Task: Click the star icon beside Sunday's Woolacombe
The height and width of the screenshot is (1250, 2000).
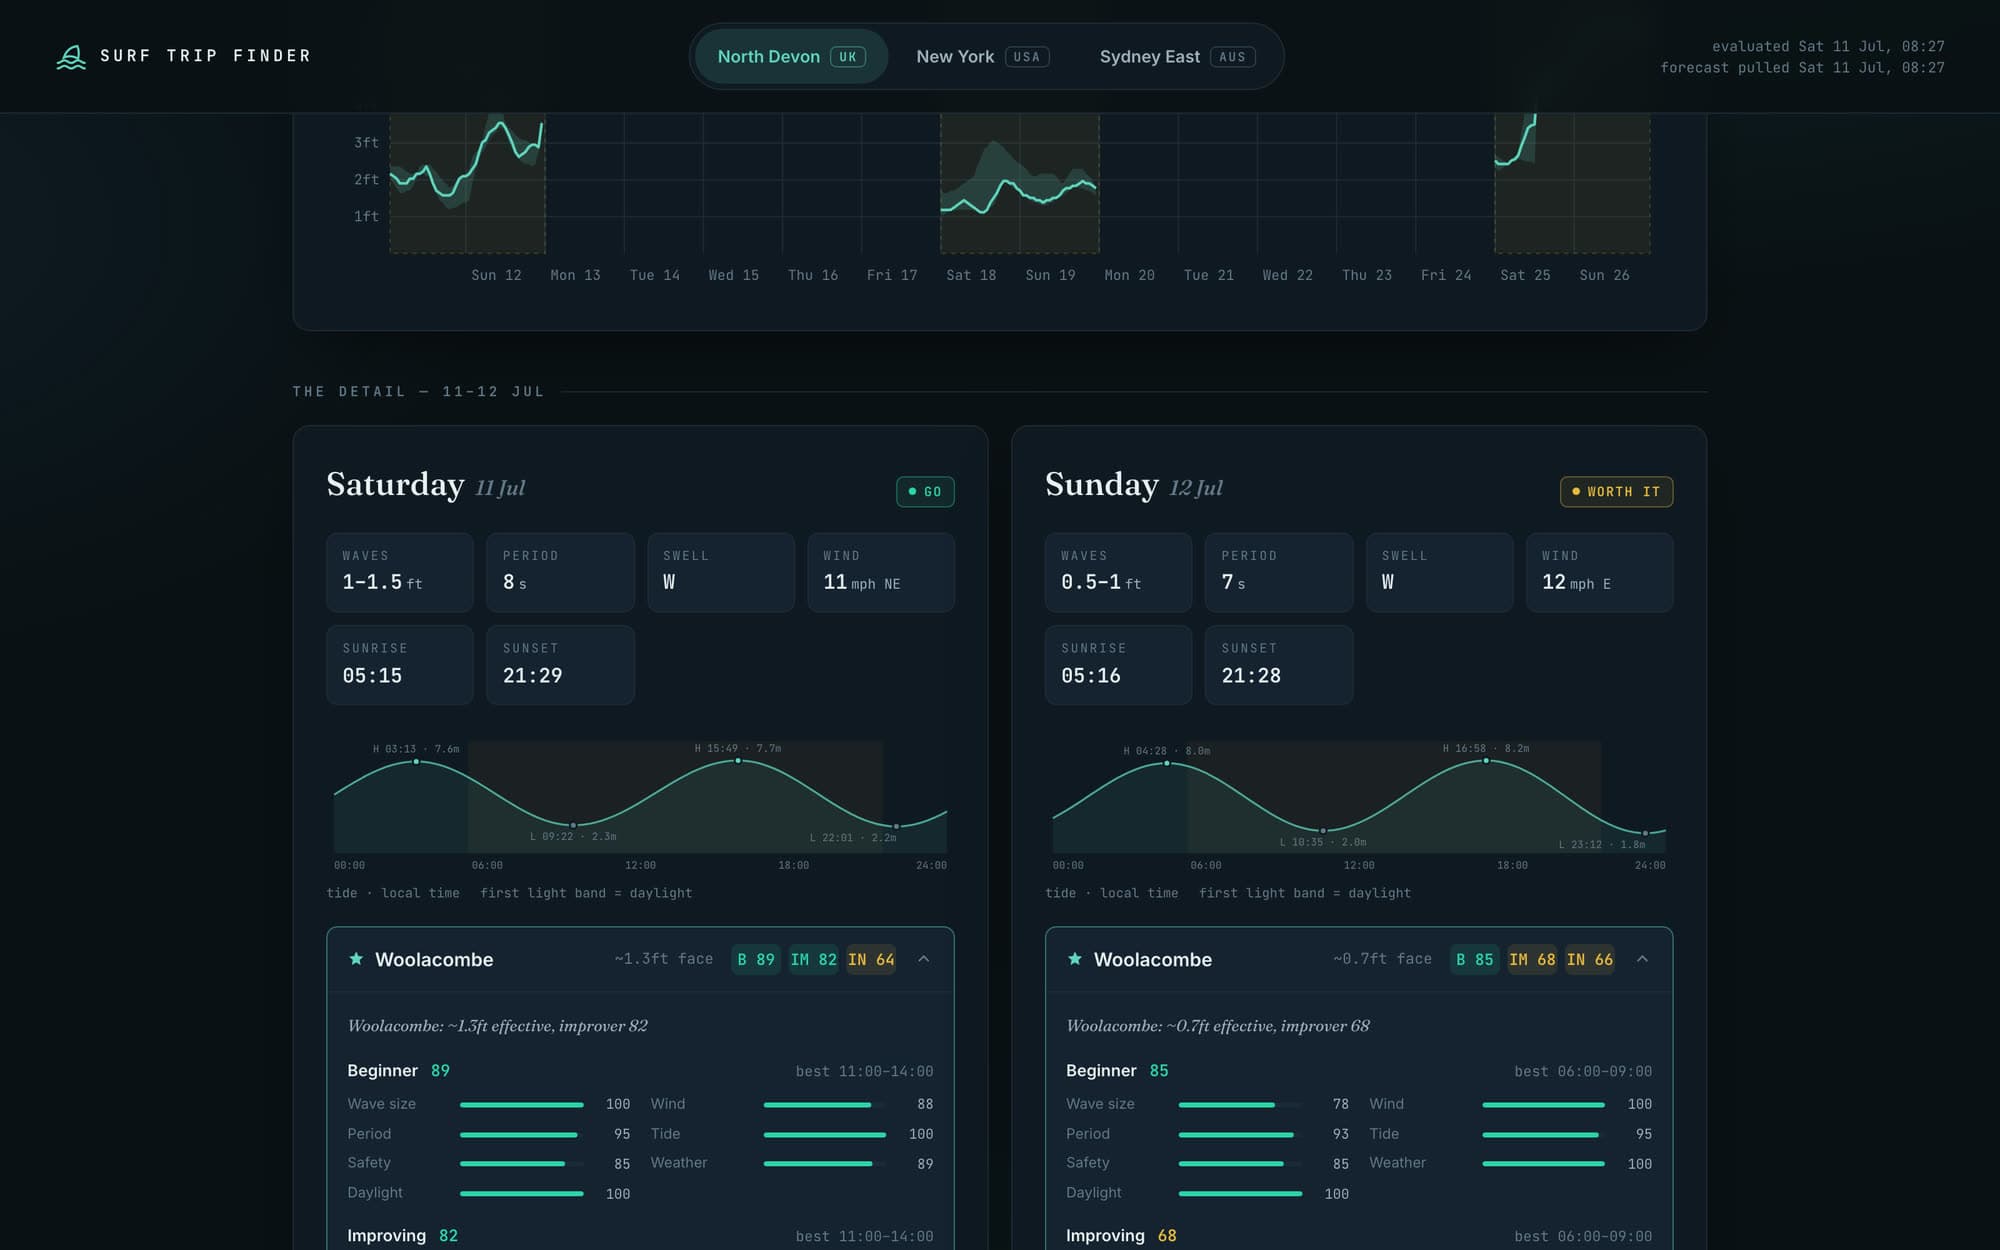Action: coord(1075,959)
